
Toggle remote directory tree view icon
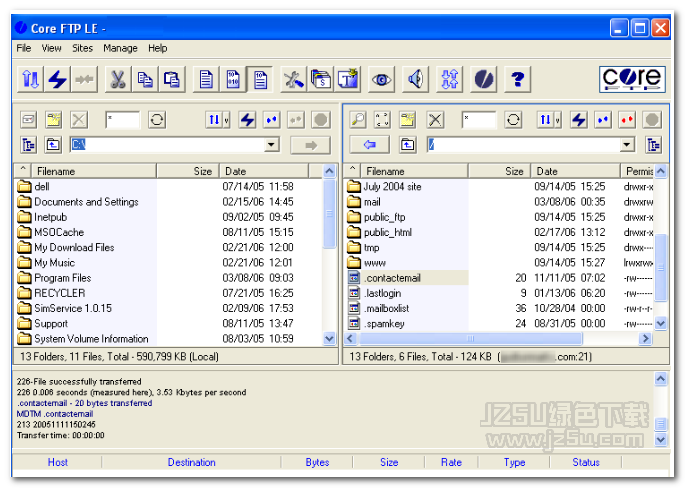pyautogui.click(x=654, y=145)
